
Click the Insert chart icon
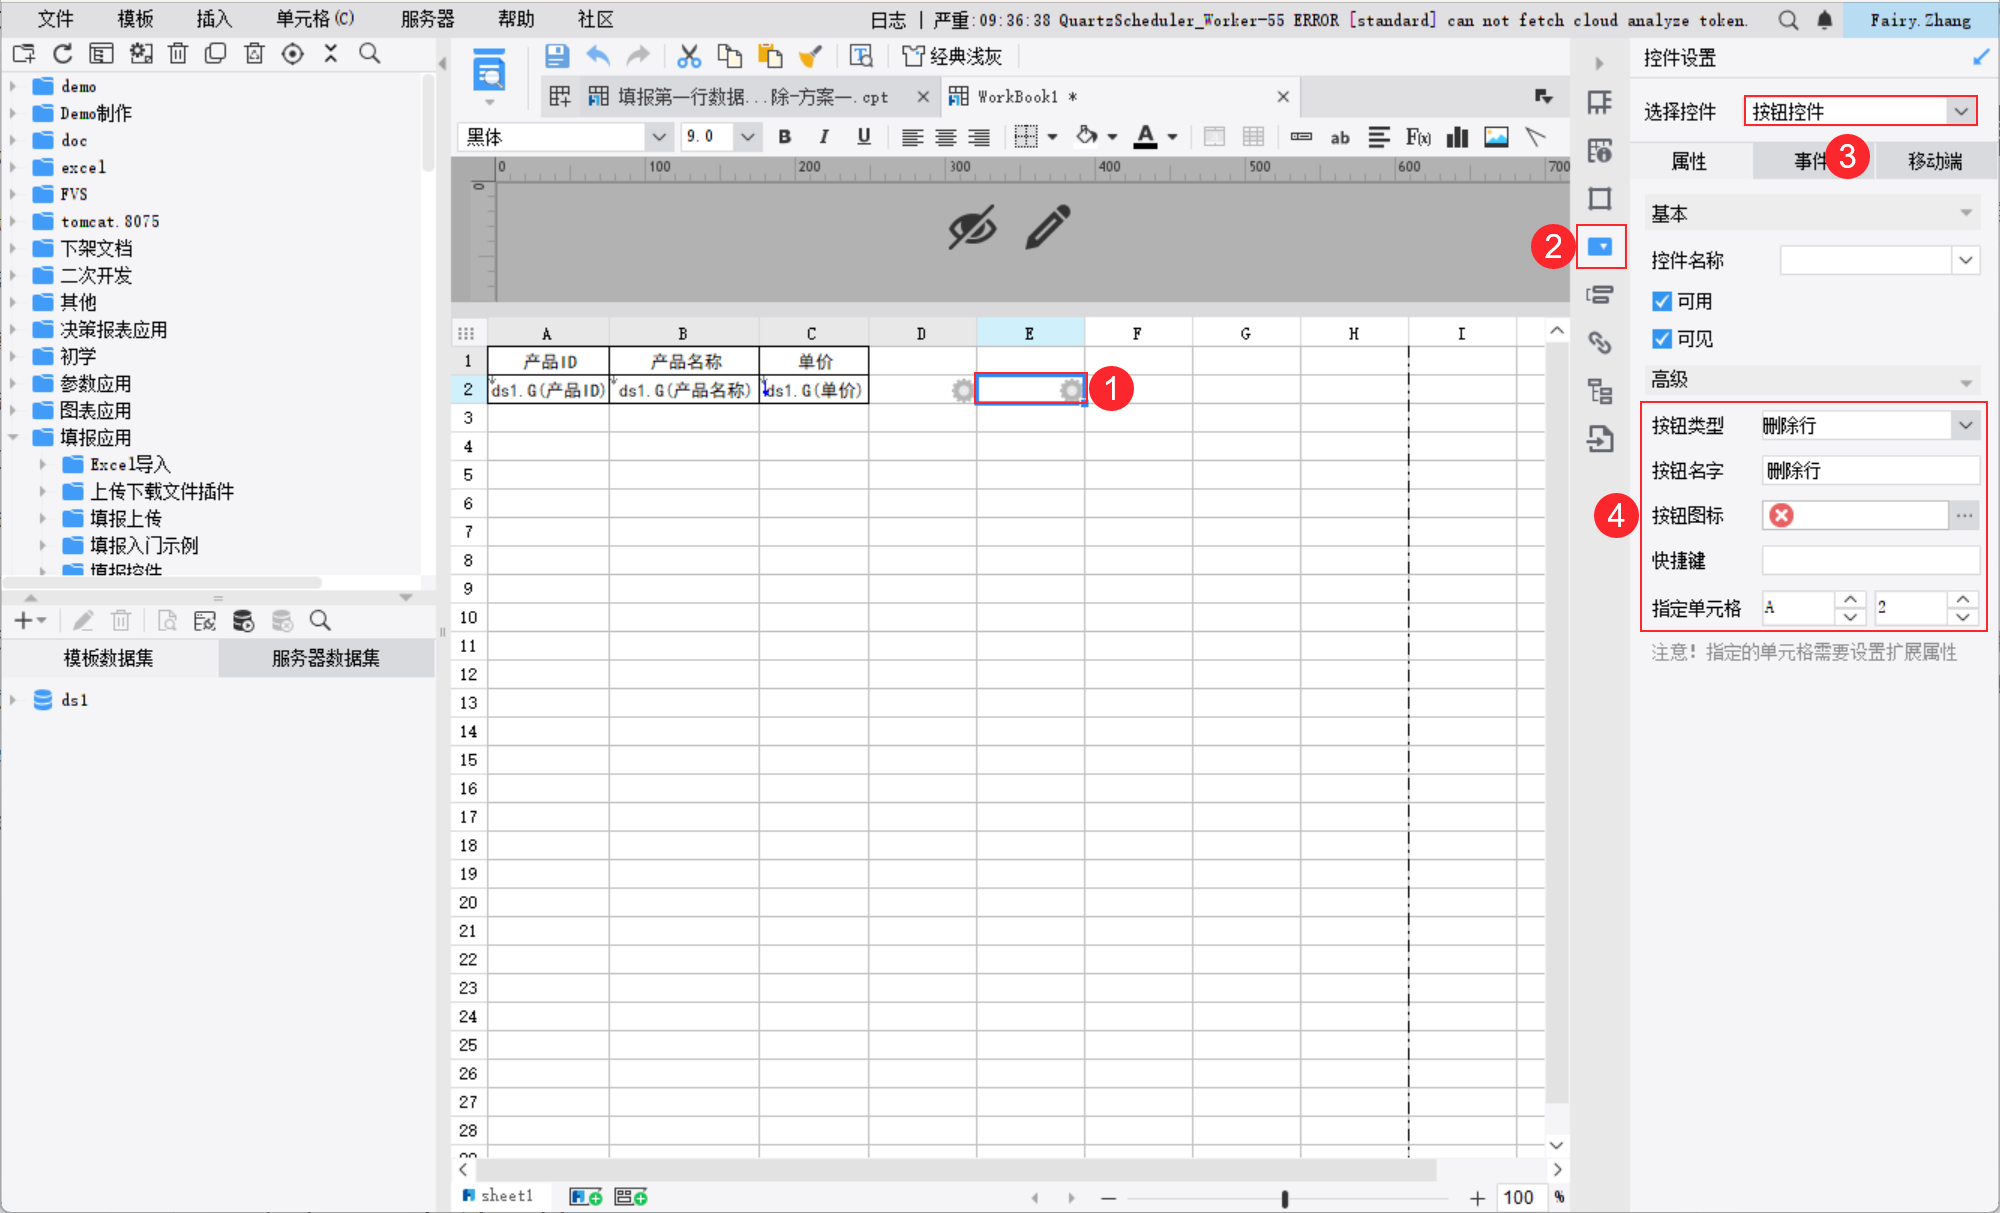[x=1458, y=137]
